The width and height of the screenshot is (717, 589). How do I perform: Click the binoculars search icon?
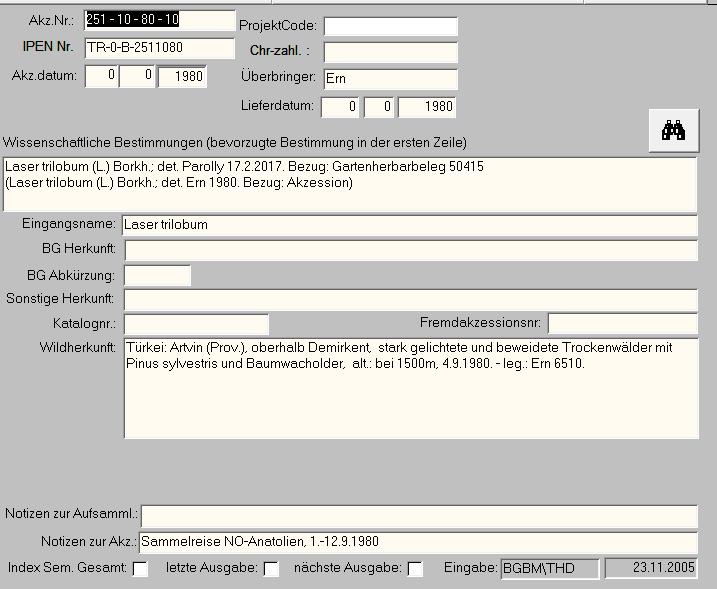[673, 131]
